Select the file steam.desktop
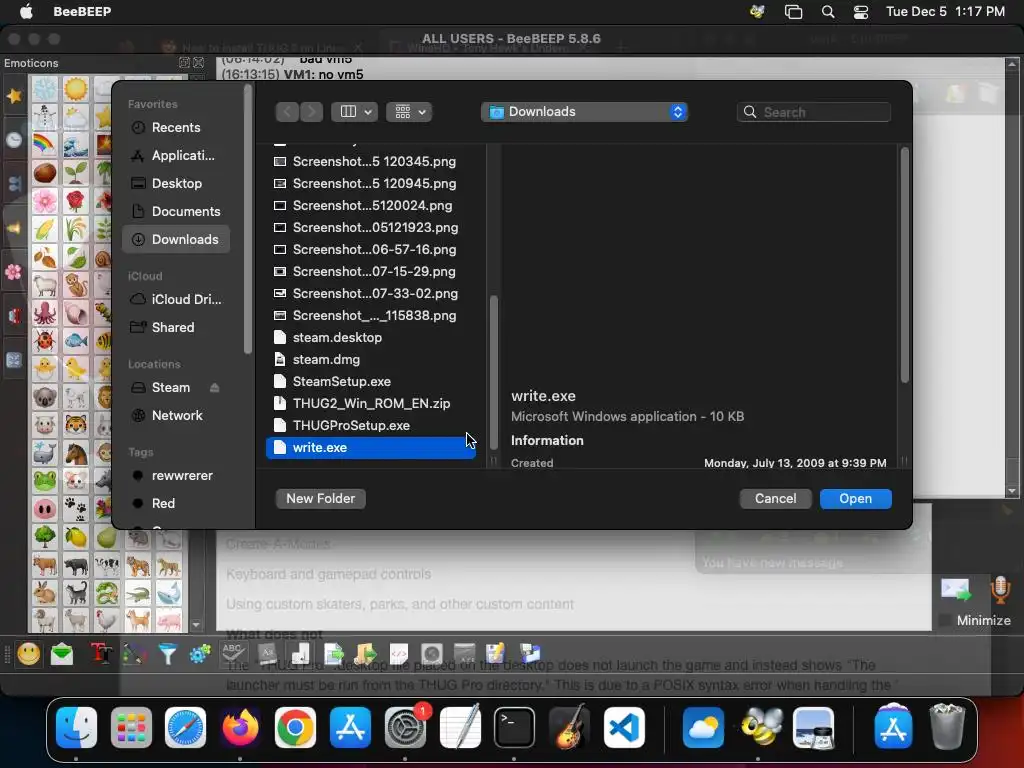The width and height of the screenshot is (1024, 768). 370,338
